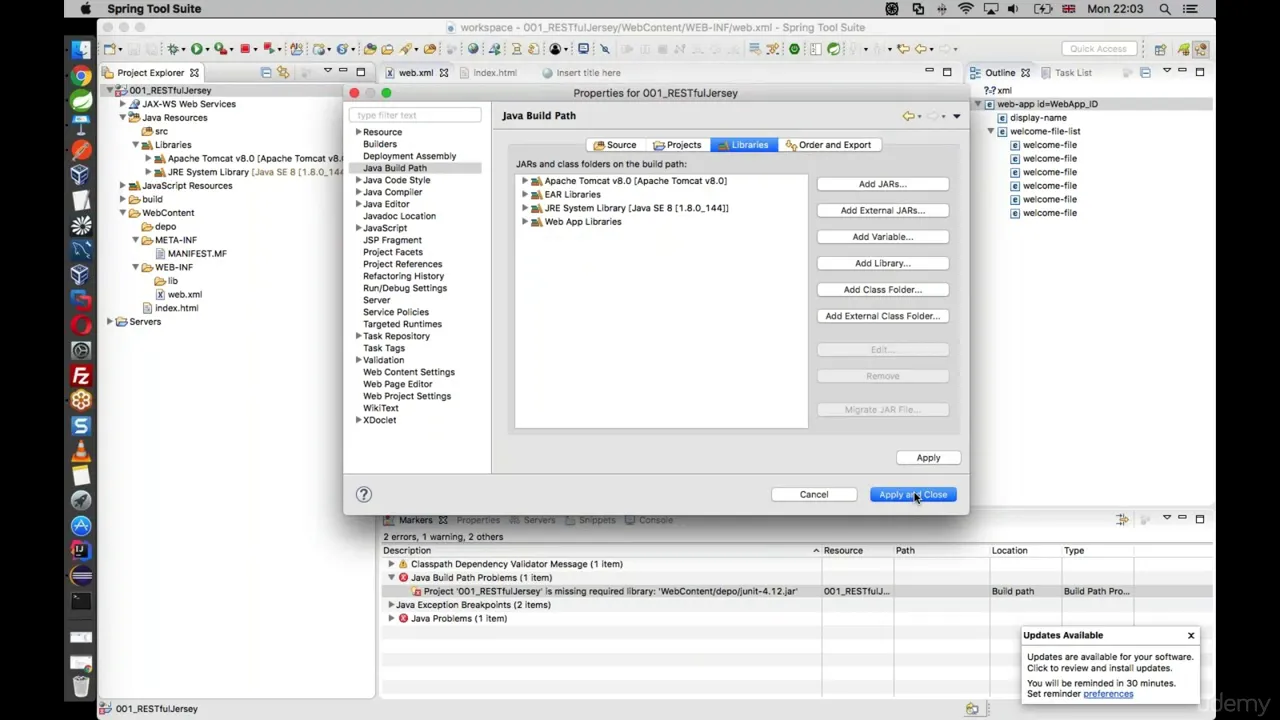Click the Debug bug toolbar icon
This screenshot has height=720, width=1280.
coord(174,49)
